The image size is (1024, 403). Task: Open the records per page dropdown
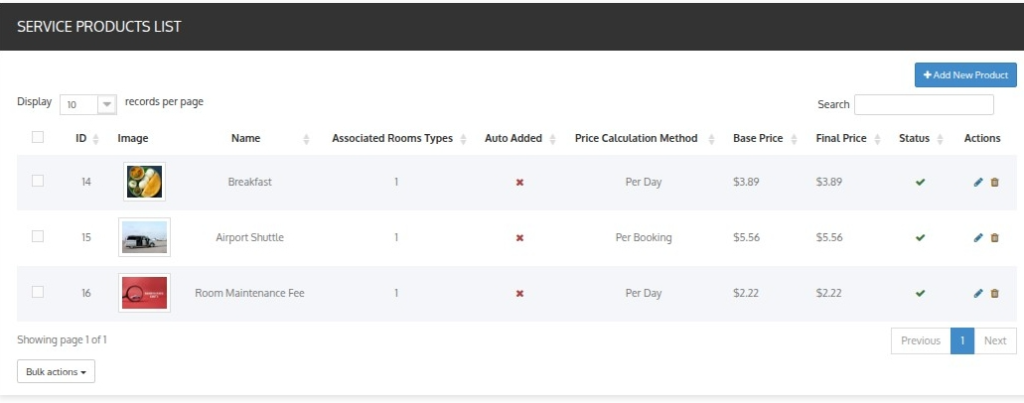coord(88,105)
